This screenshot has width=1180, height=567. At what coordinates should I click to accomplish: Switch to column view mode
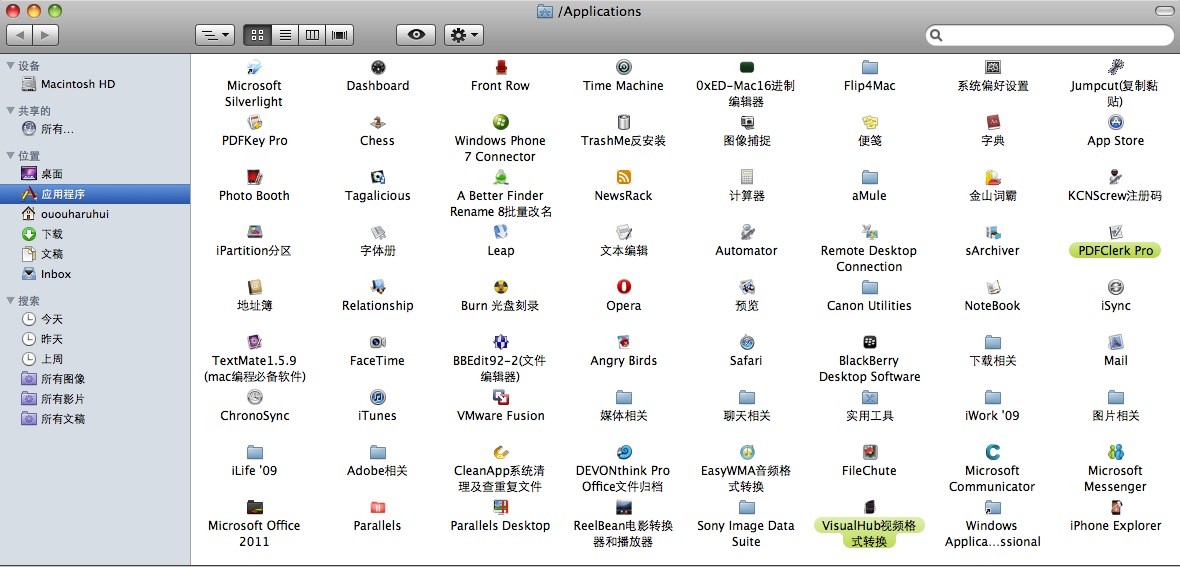(x=313, y=35)
